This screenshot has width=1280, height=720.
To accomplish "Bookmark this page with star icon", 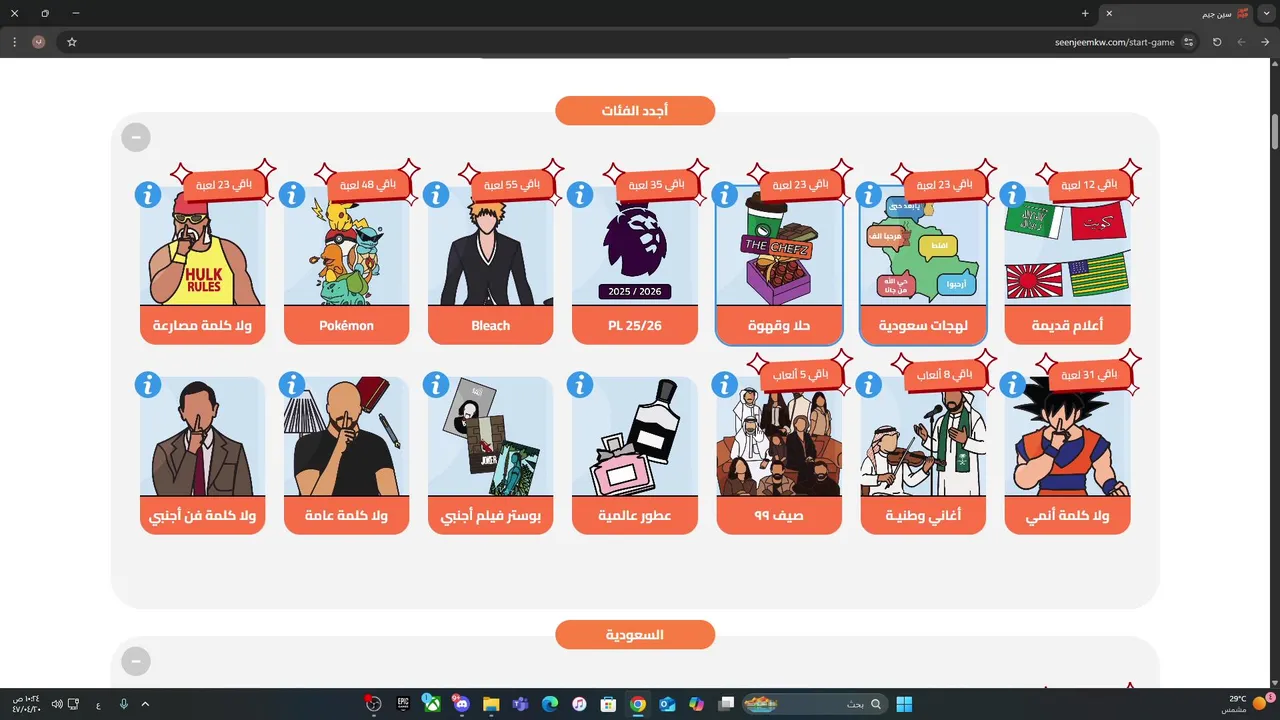I will point(72,42).
